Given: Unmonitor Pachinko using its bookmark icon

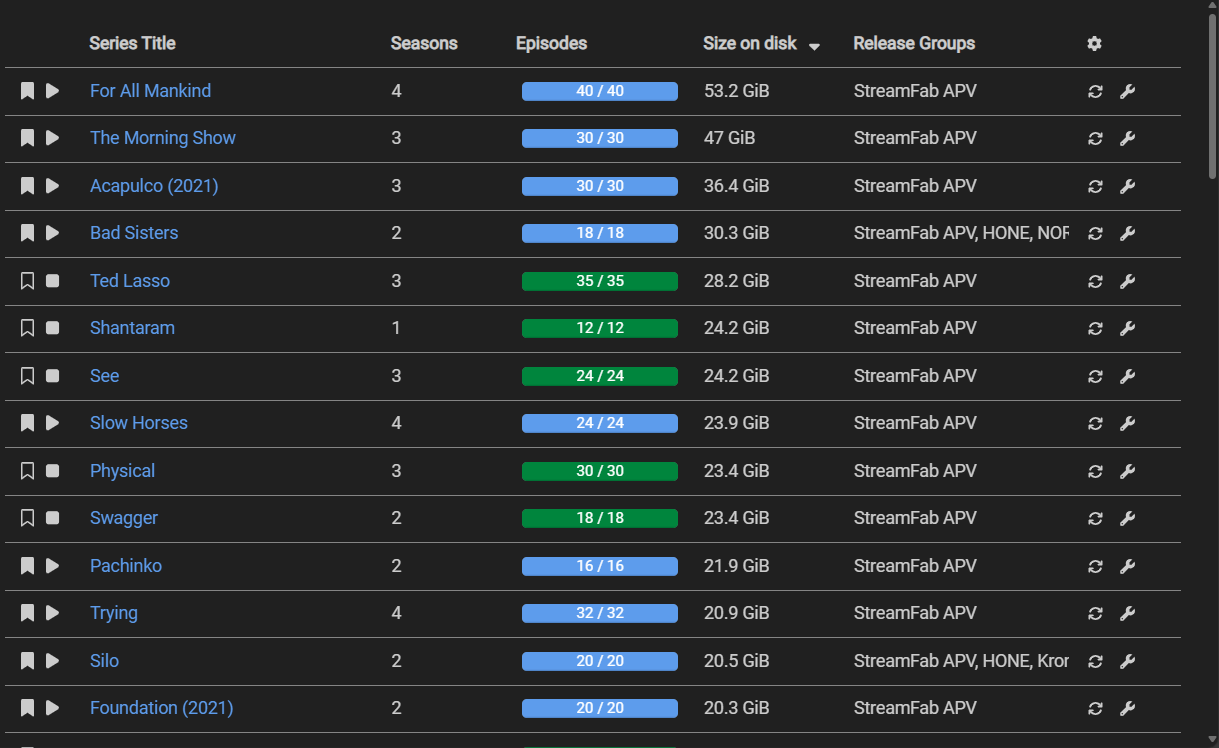Looking at the screenshot, I should 28,566.
